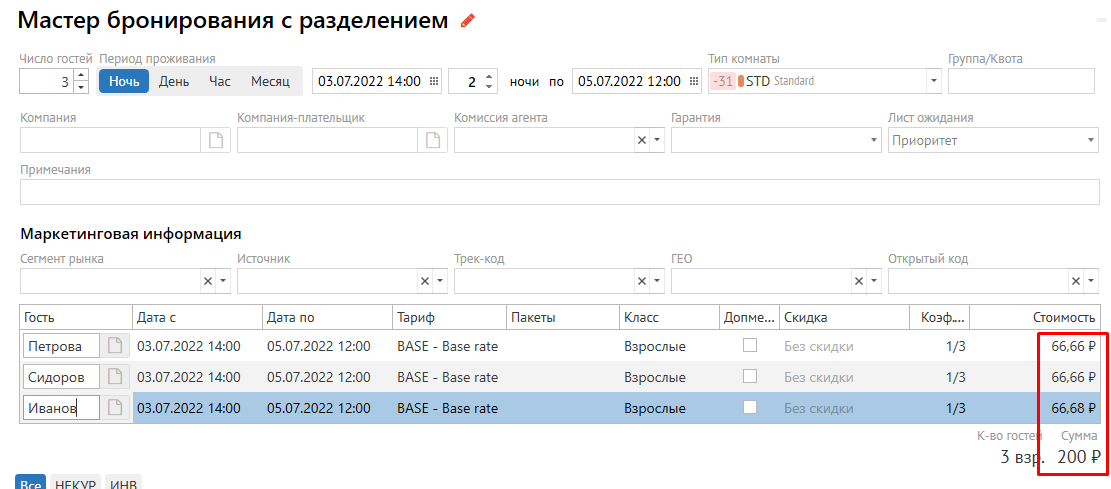
Task: Open guest card icon for Сидоров
Action: [x=116, y=377]
